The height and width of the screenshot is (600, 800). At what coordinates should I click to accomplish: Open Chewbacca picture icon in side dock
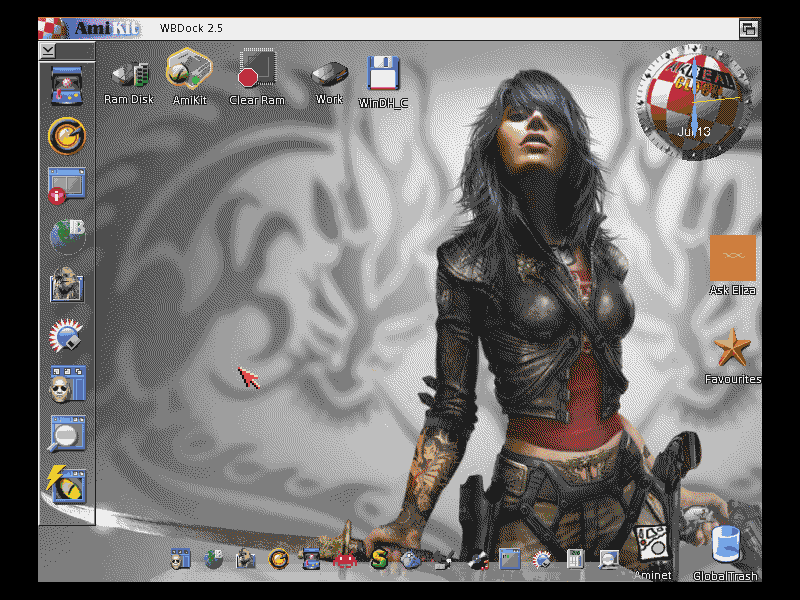pos(67,285)
